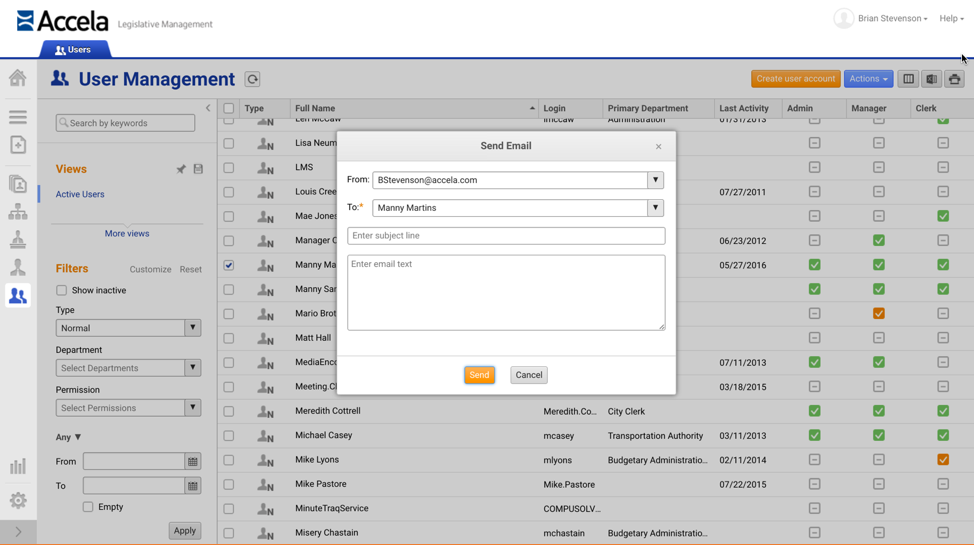Screen dimensions: 974x545
Task: Click the Customize filters link
Action: click(150, 270)
